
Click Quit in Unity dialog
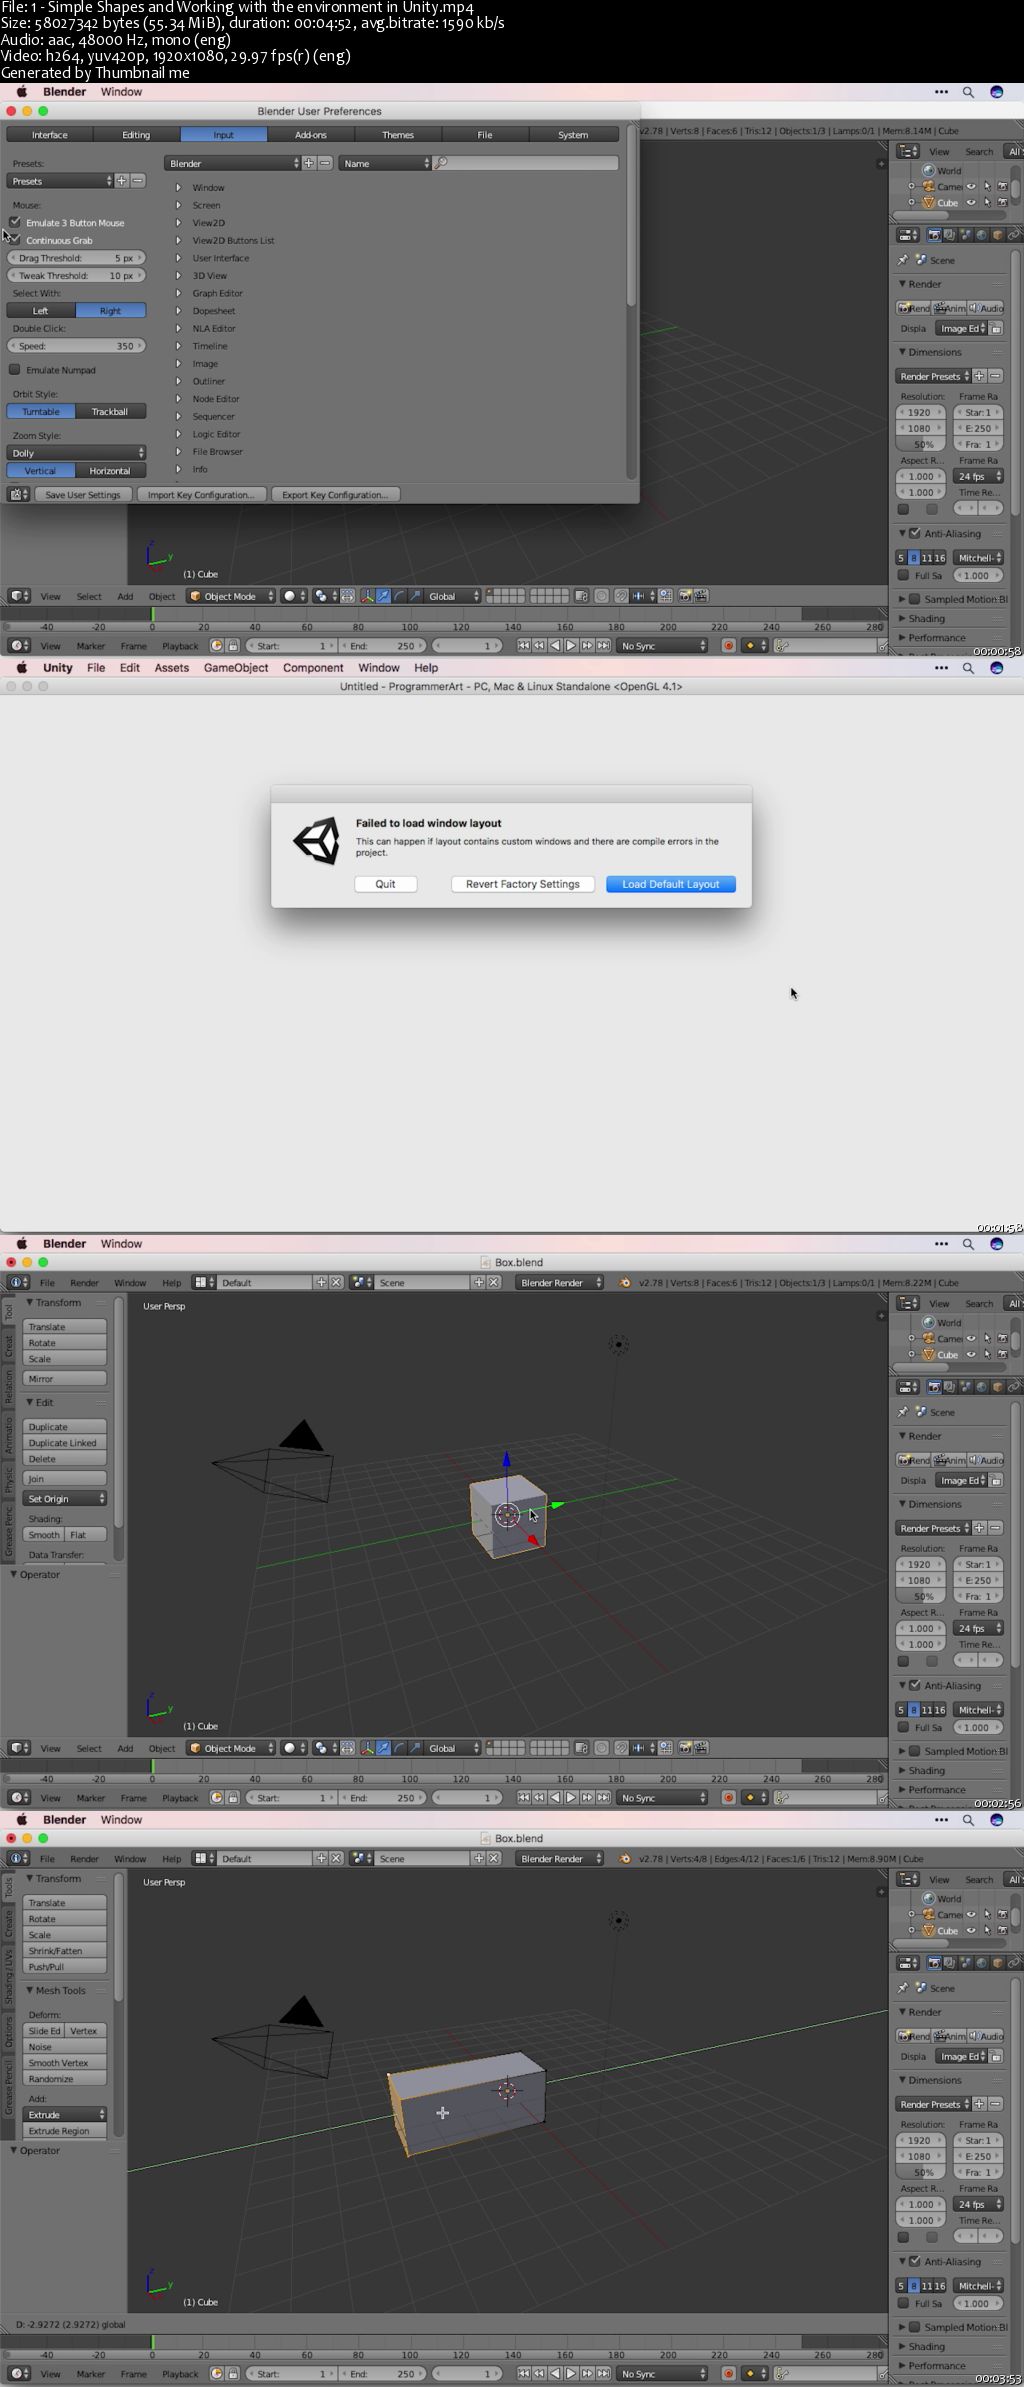386,884
